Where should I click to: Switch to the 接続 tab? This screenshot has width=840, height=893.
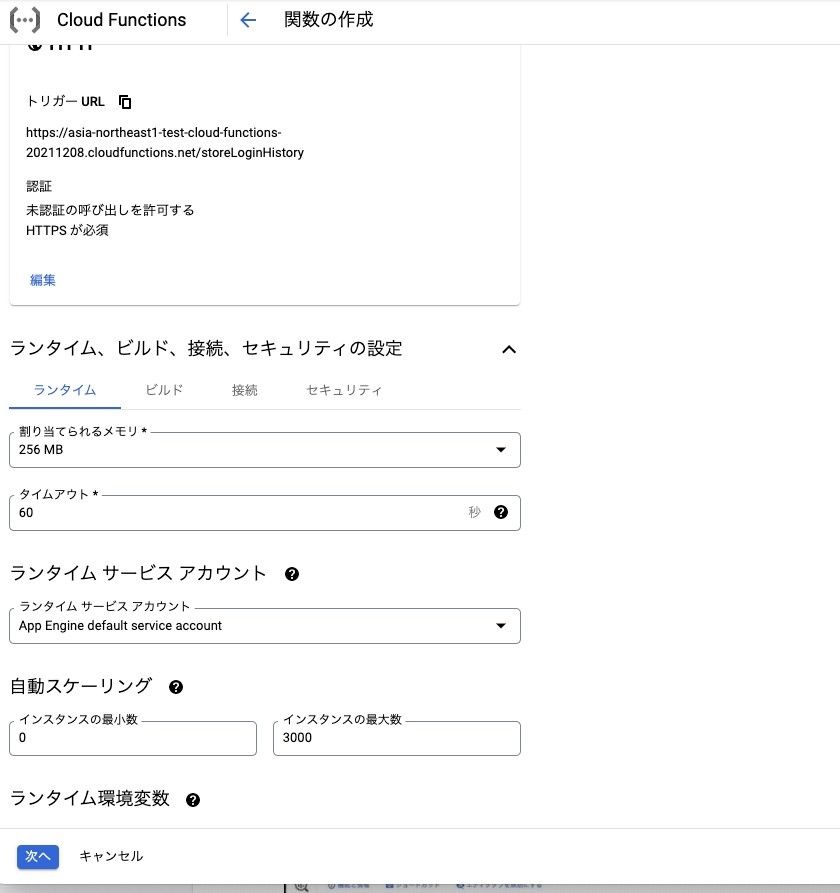[244, 390]
